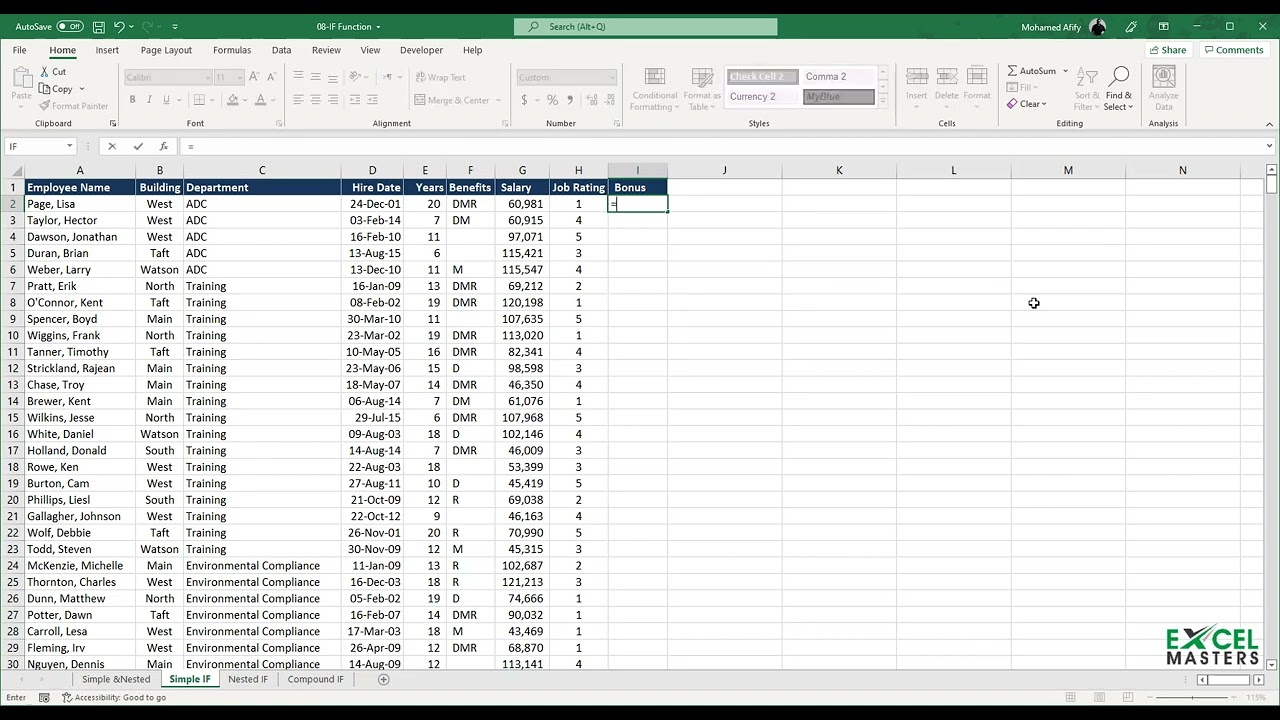Viewport: 1280px width, 720px height.
Task: Click the Comments button
Action: tap(1234, 50)
